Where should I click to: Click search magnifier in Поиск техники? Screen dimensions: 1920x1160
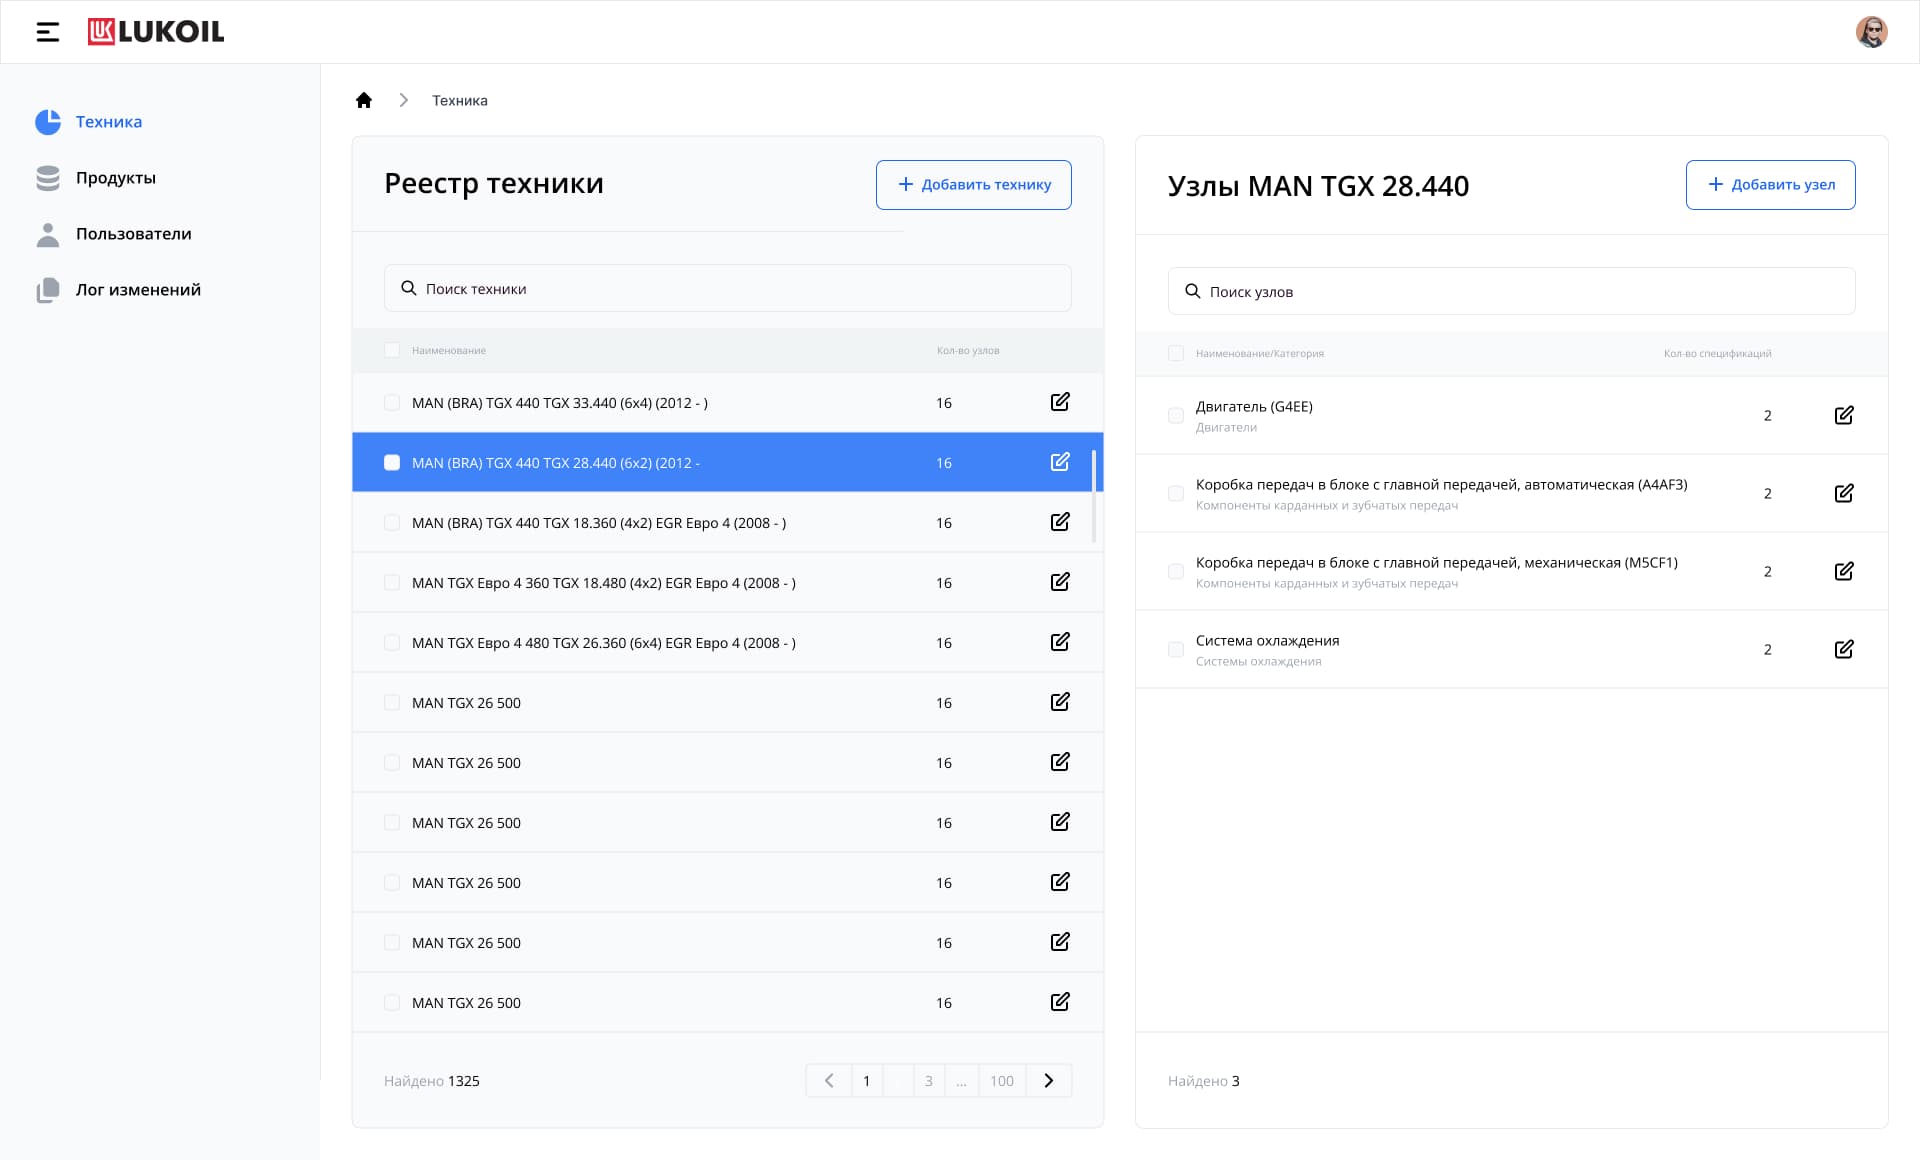click(x=408, y=288)
